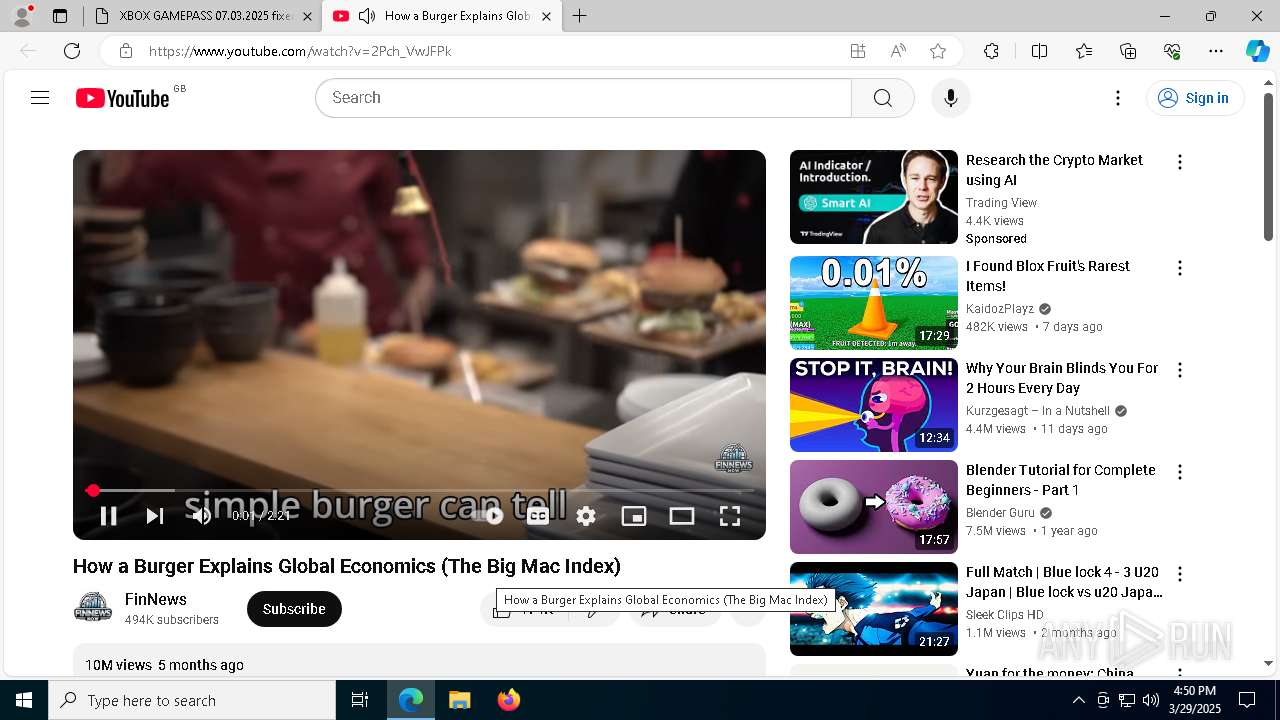
Task: Close the XBOX GAMEPASS tab
Action: pyautogui.click(x=307, y=16)
